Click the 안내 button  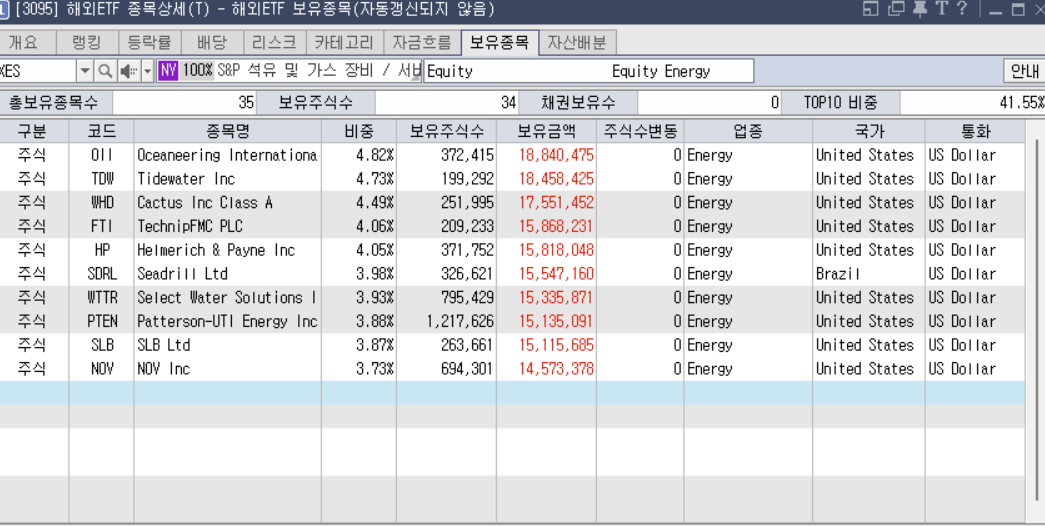pos(1024,71)
